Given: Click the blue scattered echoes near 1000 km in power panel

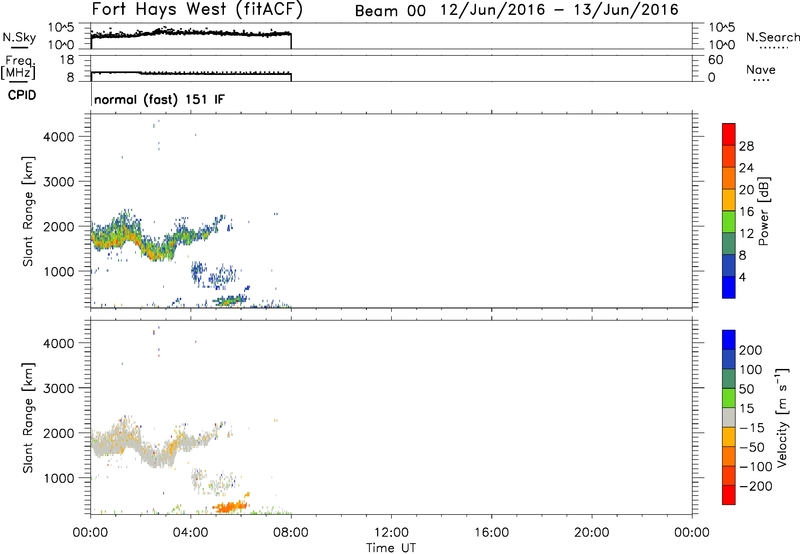Looking at the screenshot, I should pyautogui.click(x=214, y=274).
